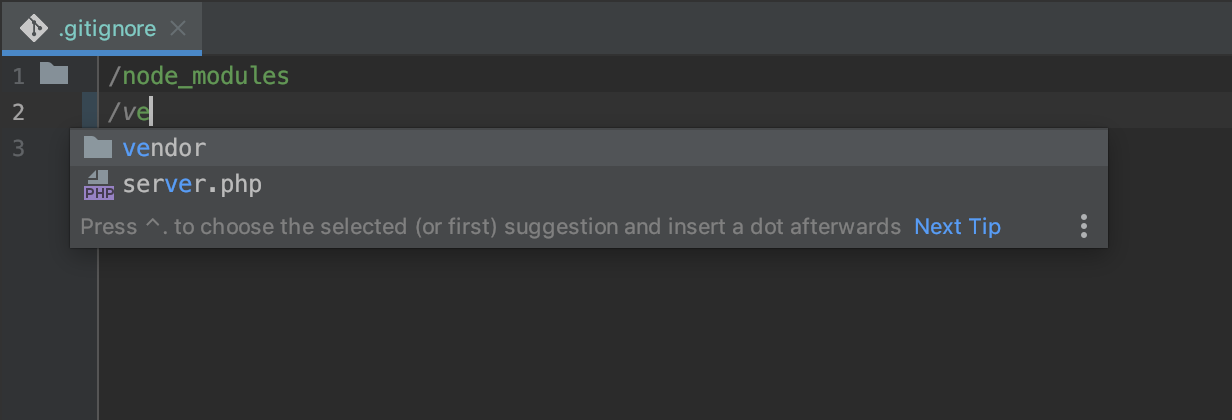Click the leading slash before node_modules
The width and height of the screenshot is (1232, 420).
pyautogui.click(x=115, y=76)
